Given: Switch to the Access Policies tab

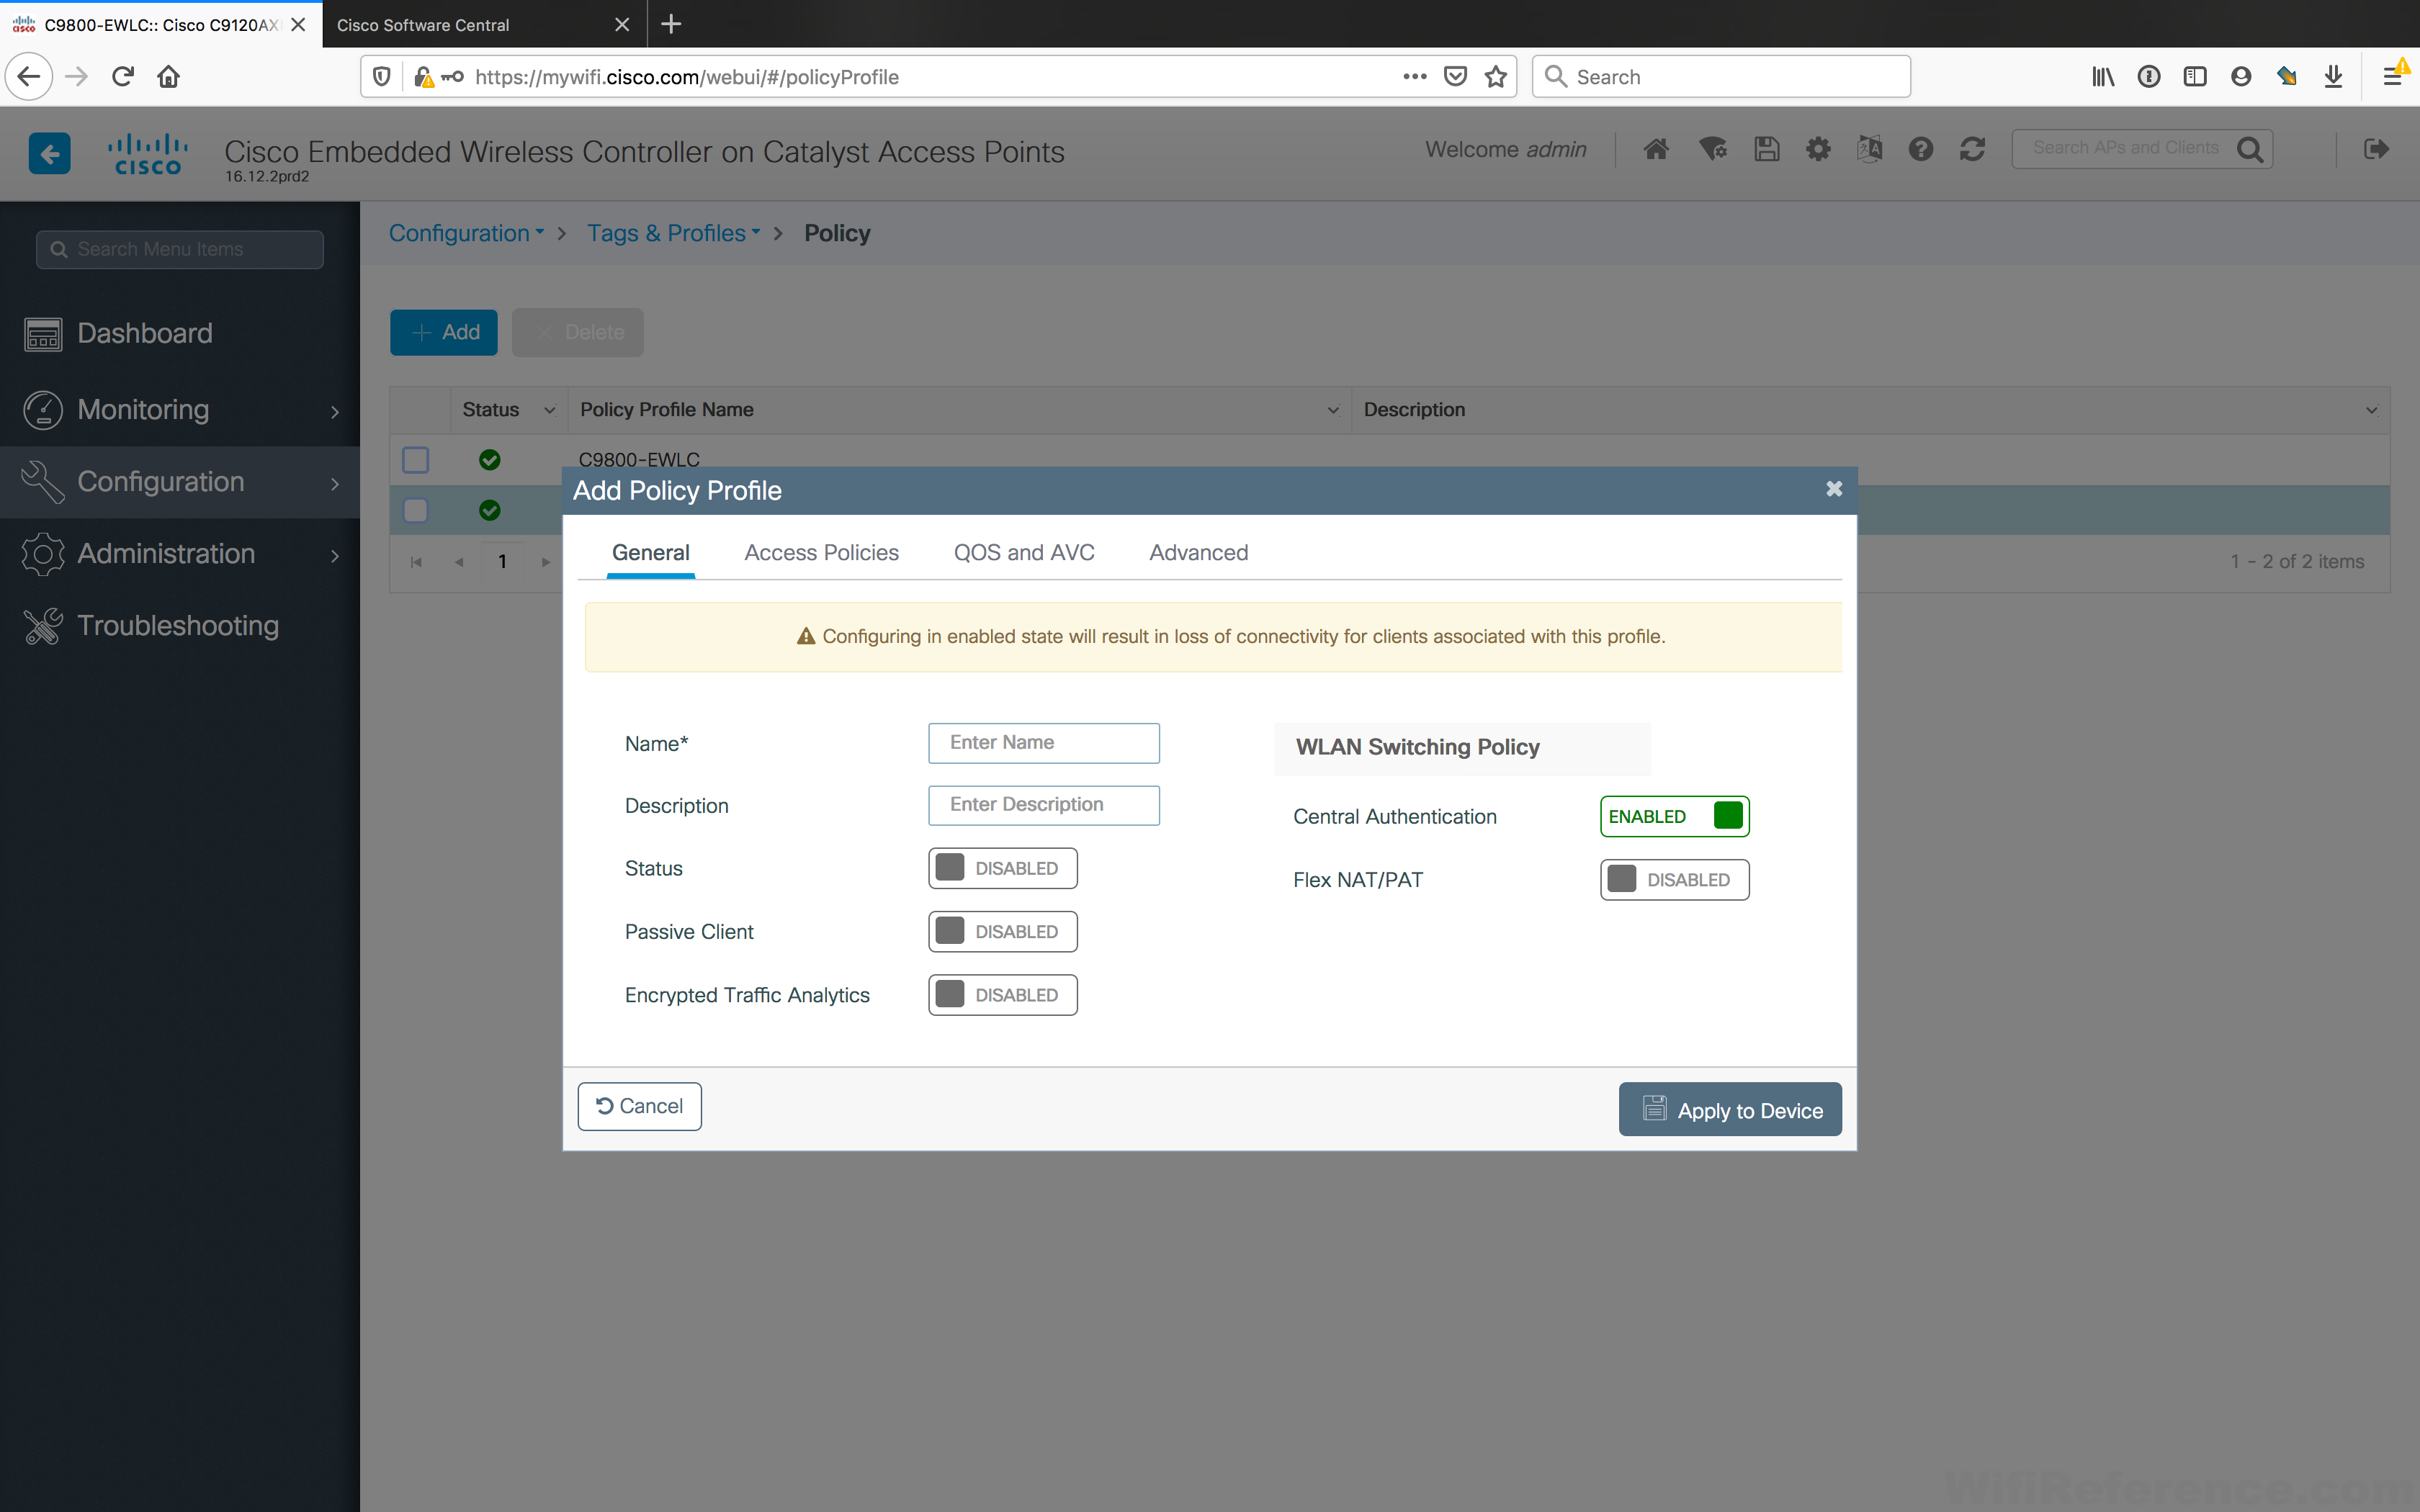Looking at the screenshot, I should [x=821, y=553].
